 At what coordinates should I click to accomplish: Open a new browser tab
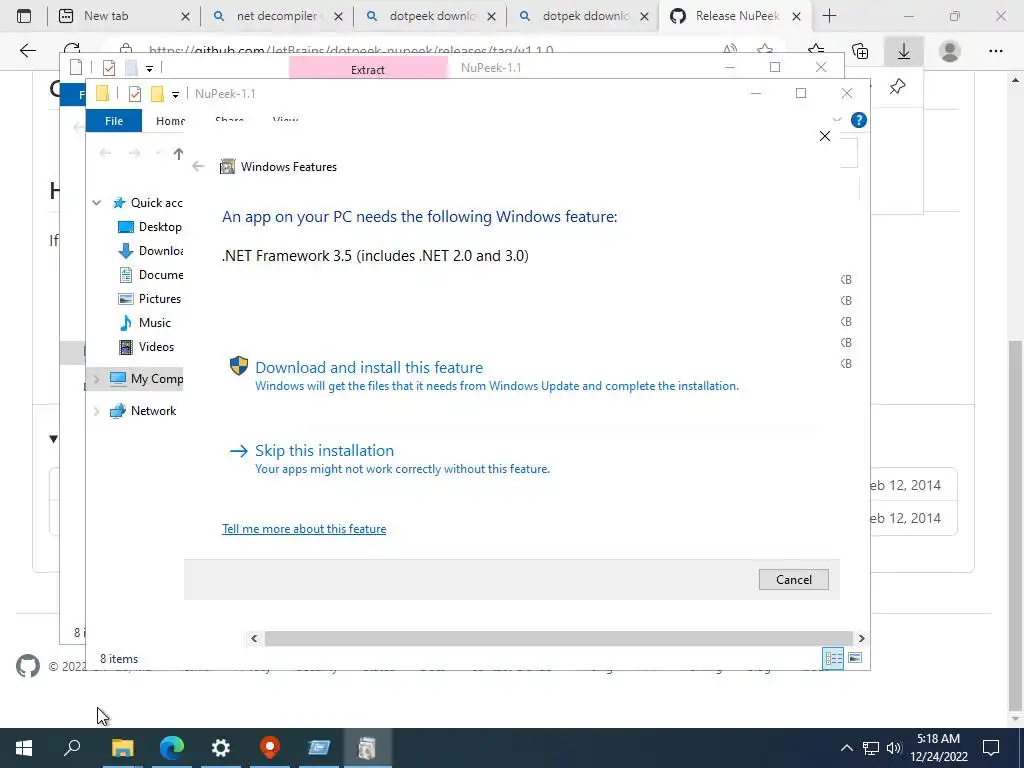pyautogui.click(x=829, y=16)
